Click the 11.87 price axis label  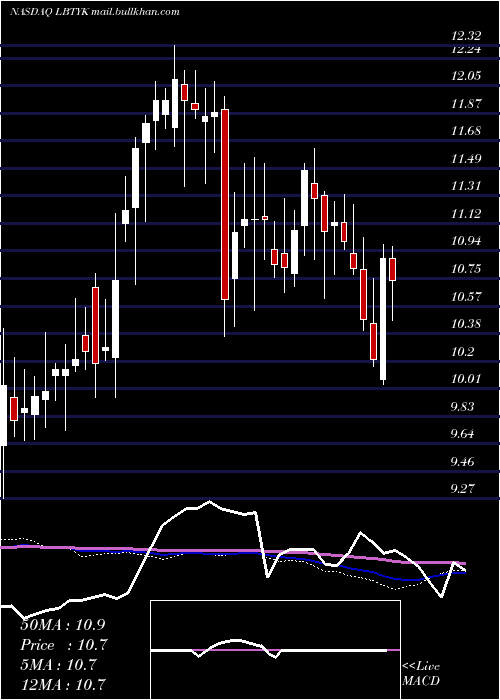466,104
